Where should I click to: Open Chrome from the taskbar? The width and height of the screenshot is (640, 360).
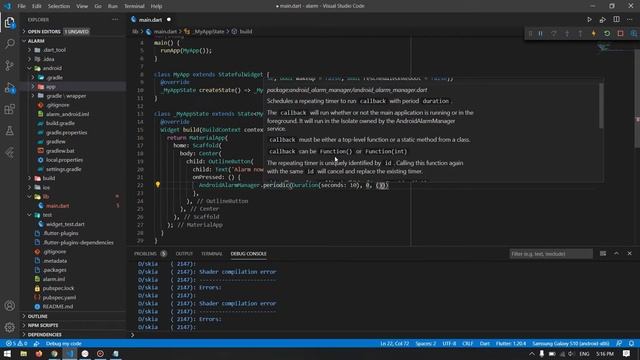pyautogui.click(x=54, y=353)
